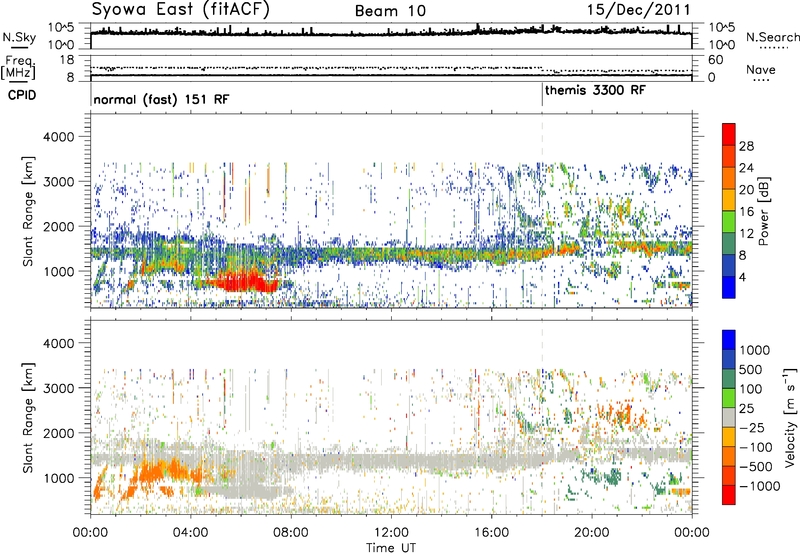
Task: Click the "04:00" time tick label
Action: tap(190, 533)
